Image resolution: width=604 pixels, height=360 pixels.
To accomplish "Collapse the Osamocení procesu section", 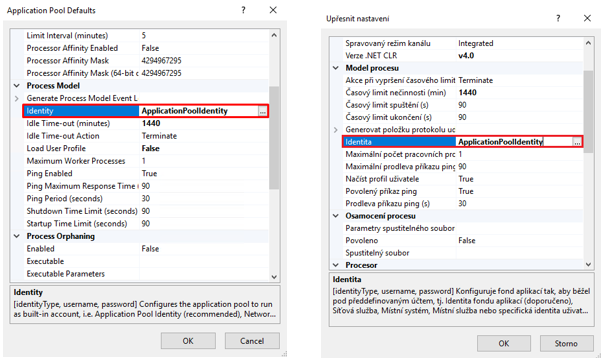I will [x=336, y=216].
